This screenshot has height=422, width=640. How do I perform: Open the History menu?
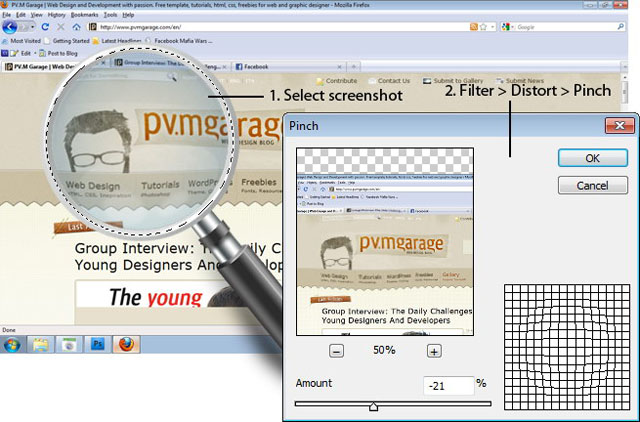56,15
